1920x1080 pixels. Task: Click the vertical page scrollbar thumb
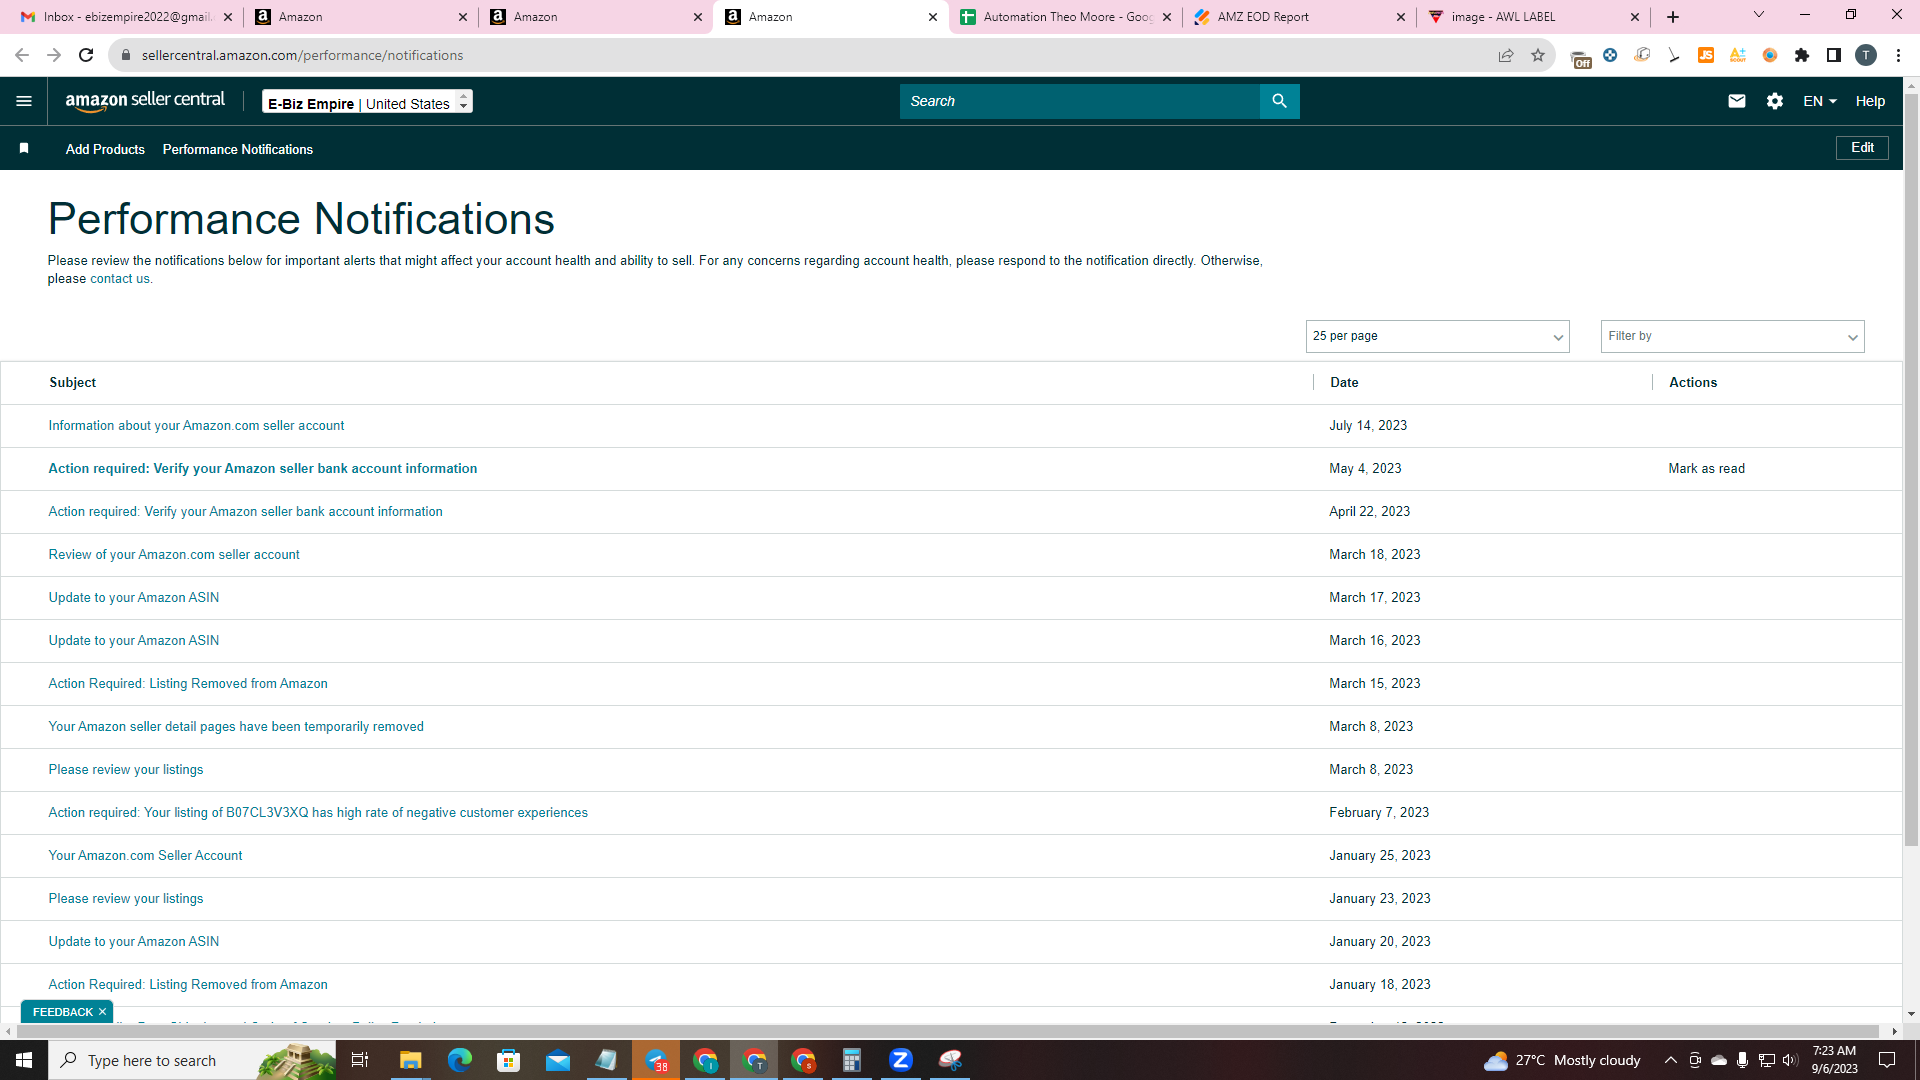tap(1911, 470)
